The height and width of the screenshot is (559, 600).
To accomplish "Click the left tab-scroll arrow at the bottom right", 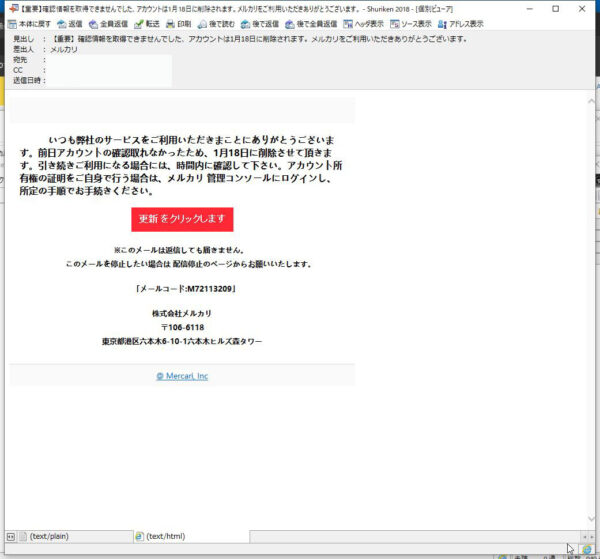I will [585, 537].
